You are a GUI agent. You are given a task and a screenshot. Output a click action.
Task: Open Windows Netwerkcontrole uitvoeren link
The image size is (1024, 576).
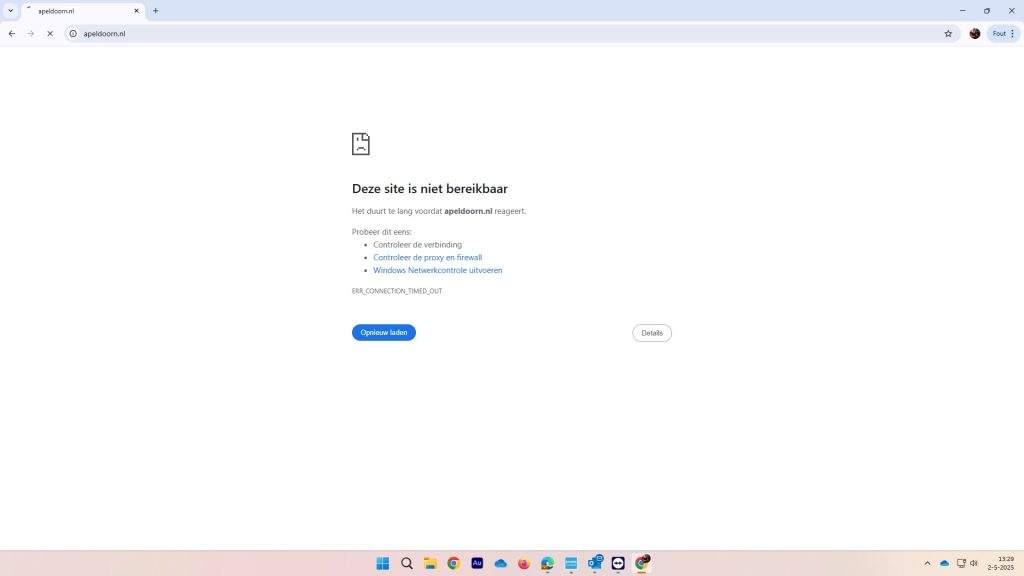pyautogui.click(x=438, y=270)
